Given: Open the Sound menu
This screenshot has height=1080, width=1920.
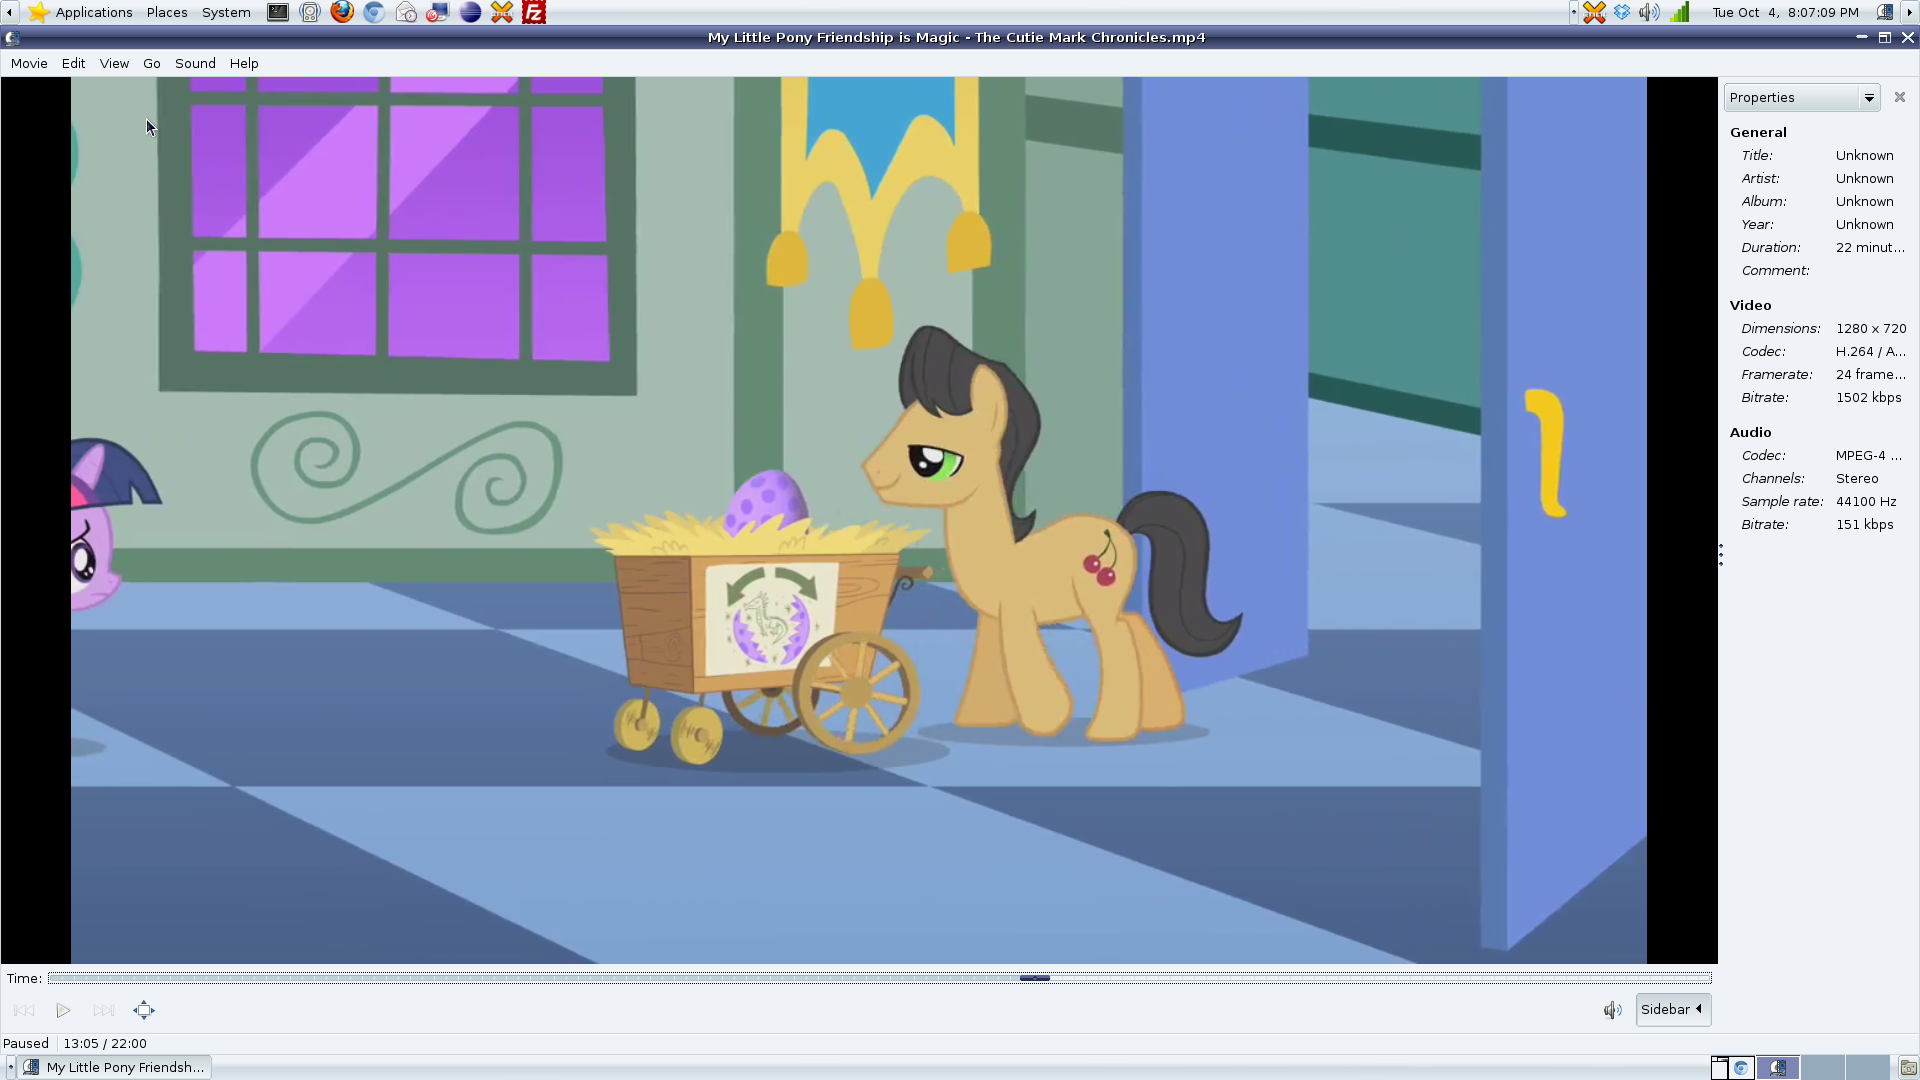Looking at the screenshot, I should point(195,63).
